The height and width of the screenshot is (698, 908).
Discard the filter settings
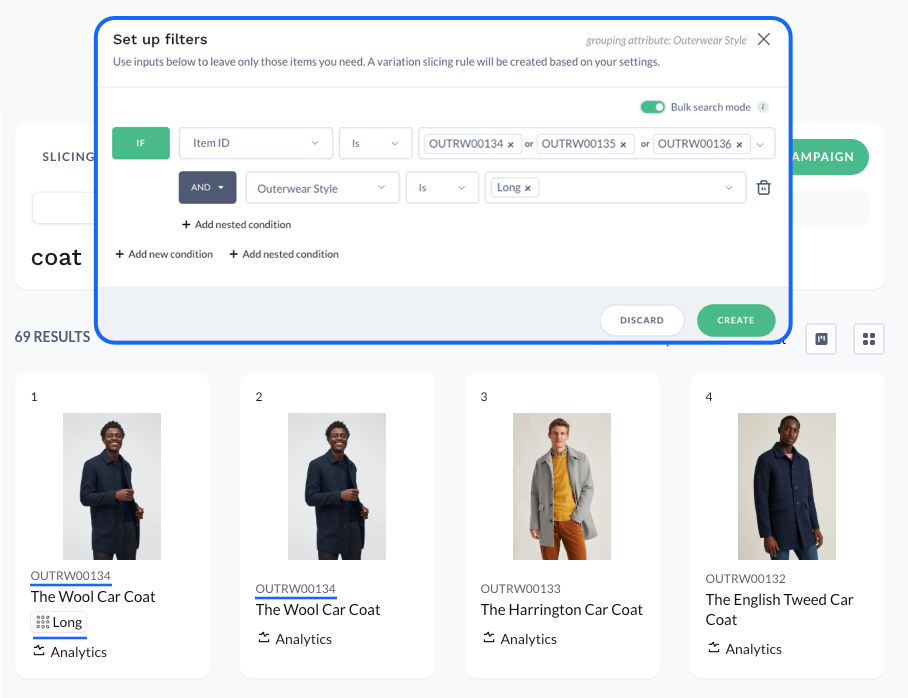click(642, 320)
